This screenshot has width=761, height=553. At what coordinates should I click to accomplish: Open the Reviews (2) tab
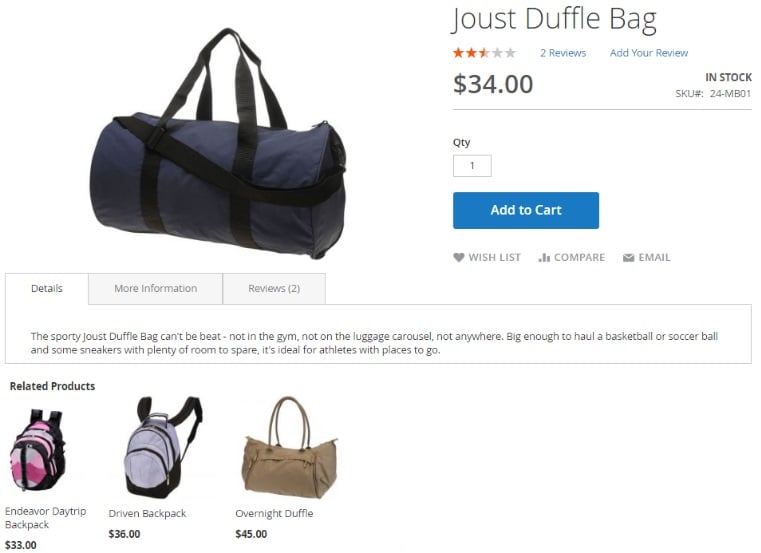click(x=274, y=288)
